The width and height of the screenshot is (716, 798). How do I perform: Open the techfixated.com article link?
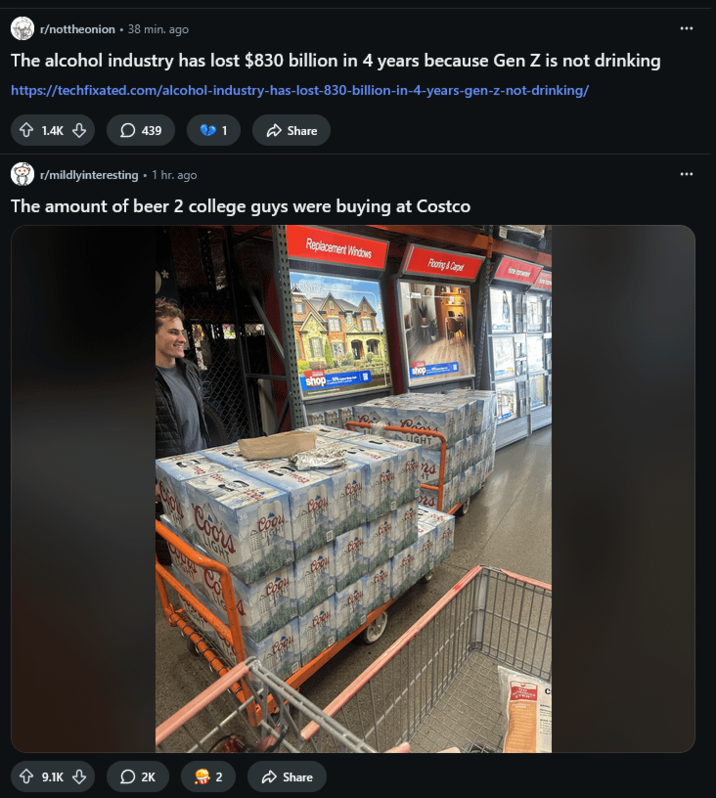(x=300, y=90)
